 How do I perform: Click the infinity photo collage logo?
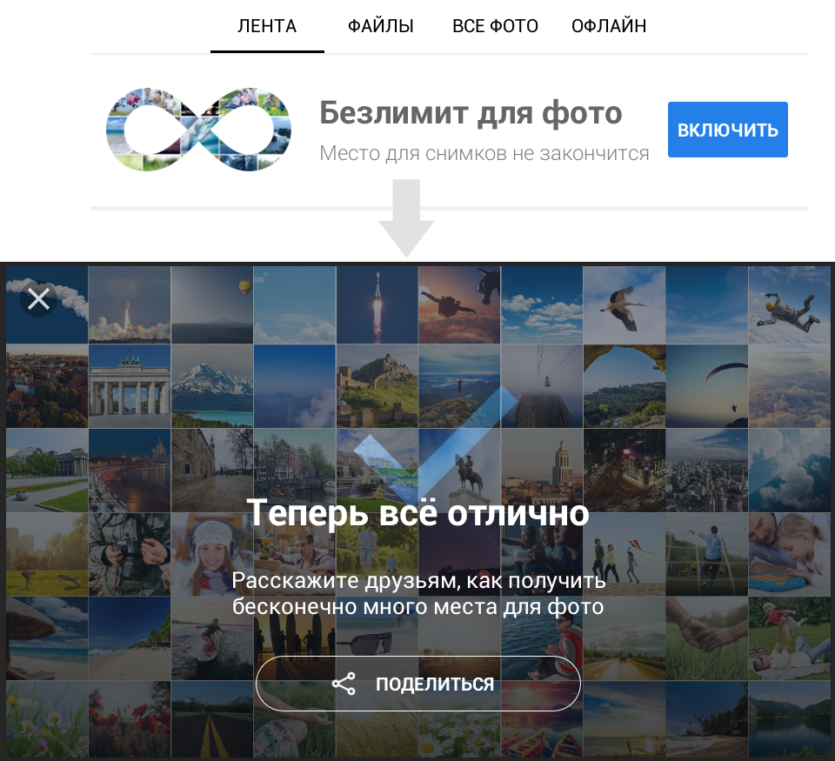199,129
